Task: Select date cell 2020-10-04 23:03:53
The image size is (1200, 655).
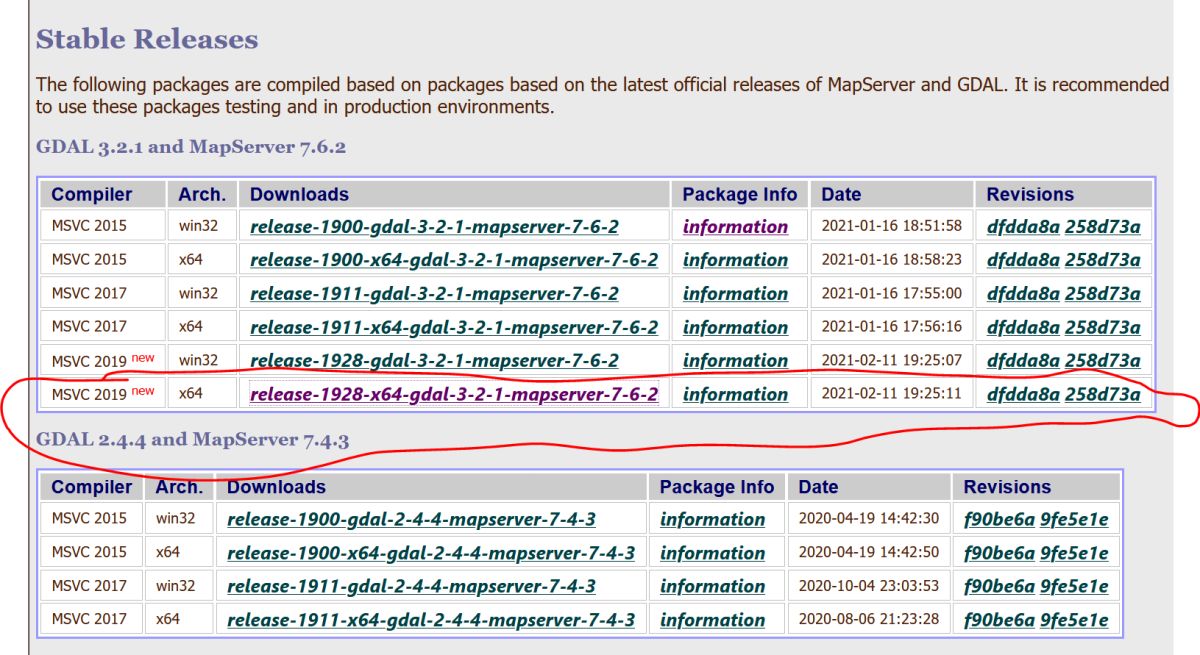Action: click(869, 586)
